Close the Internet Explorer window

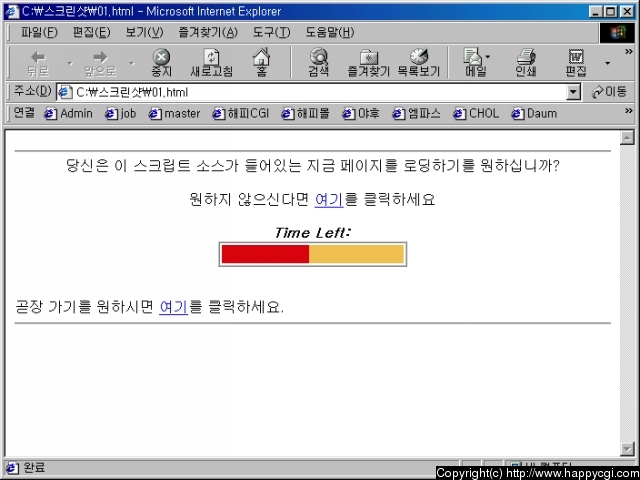point(627,11)
